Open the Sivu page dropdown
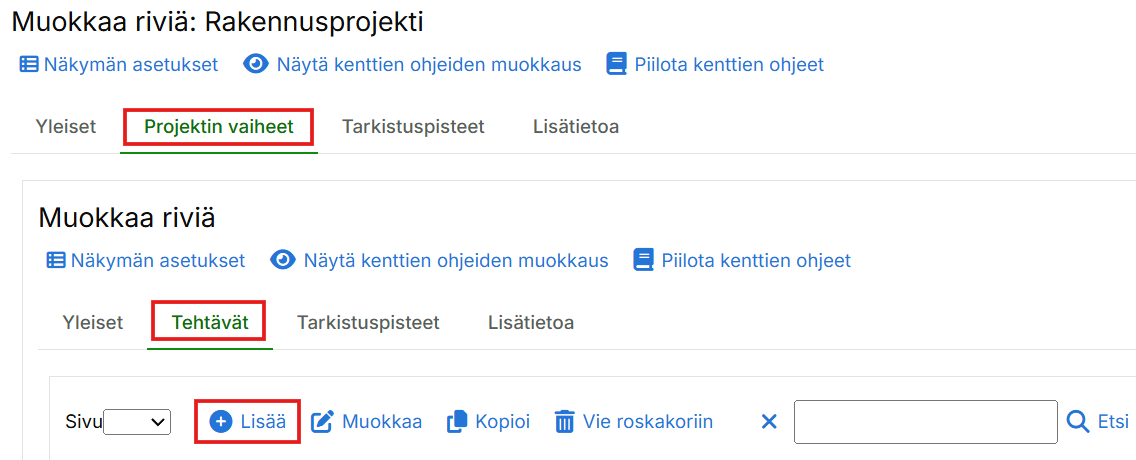Image resolution: width=1136 pixels, height=460 pixels. [x=138, y=423]
